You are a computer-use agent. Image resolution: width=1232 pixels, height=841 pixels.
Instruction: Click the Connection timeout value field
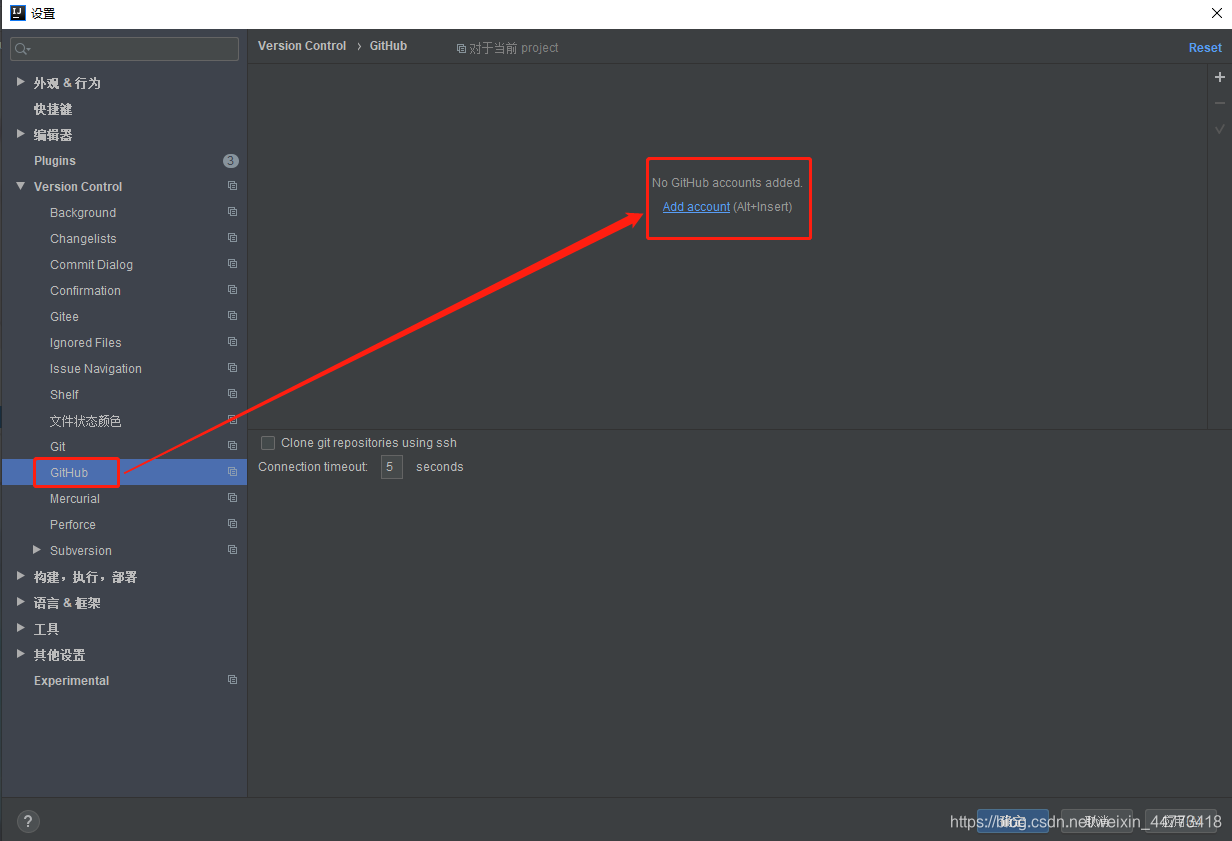click(x=392, y=467)
